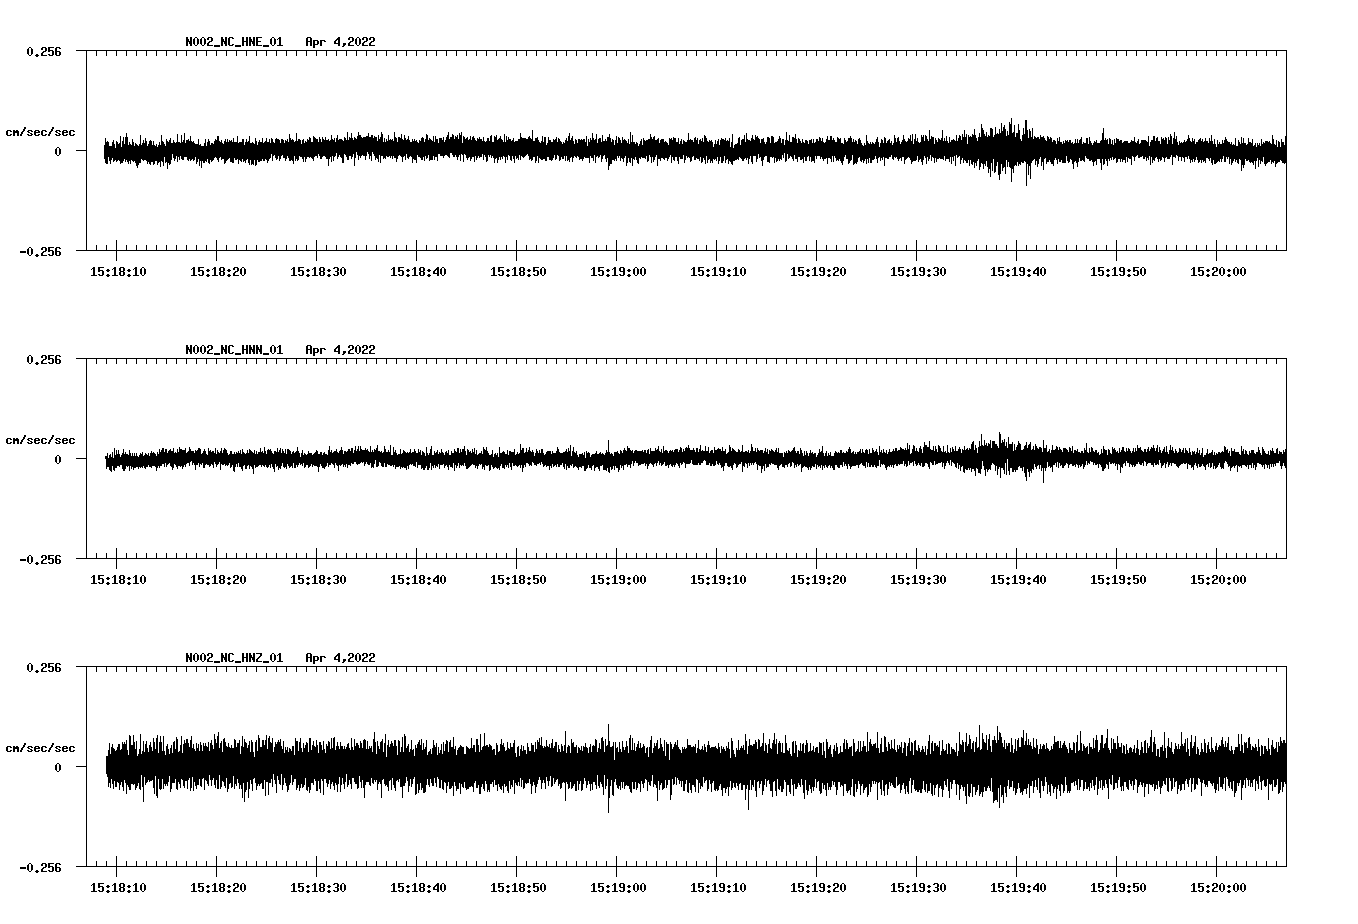Viewport: 1358px width, 924px height.
Task: Click the 0.256 upper limit on HNN plot
Action: coord(44,359)
